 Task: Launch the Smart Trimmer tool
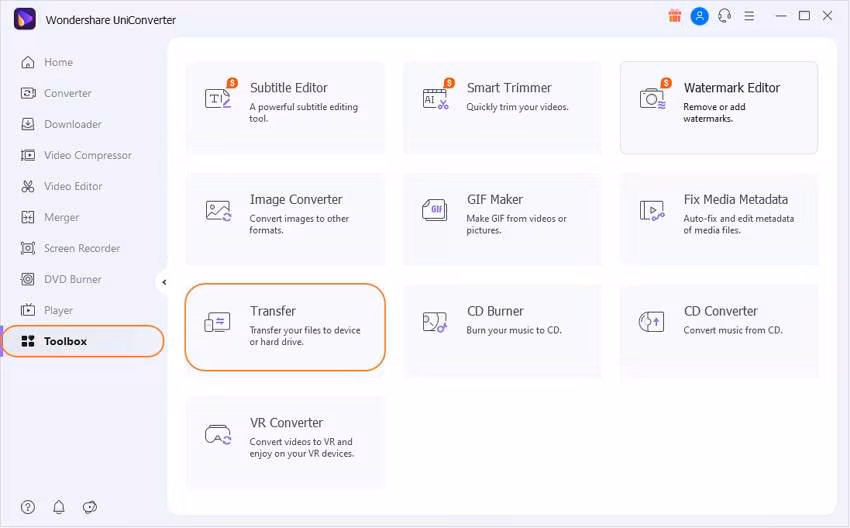pos(502,107)
